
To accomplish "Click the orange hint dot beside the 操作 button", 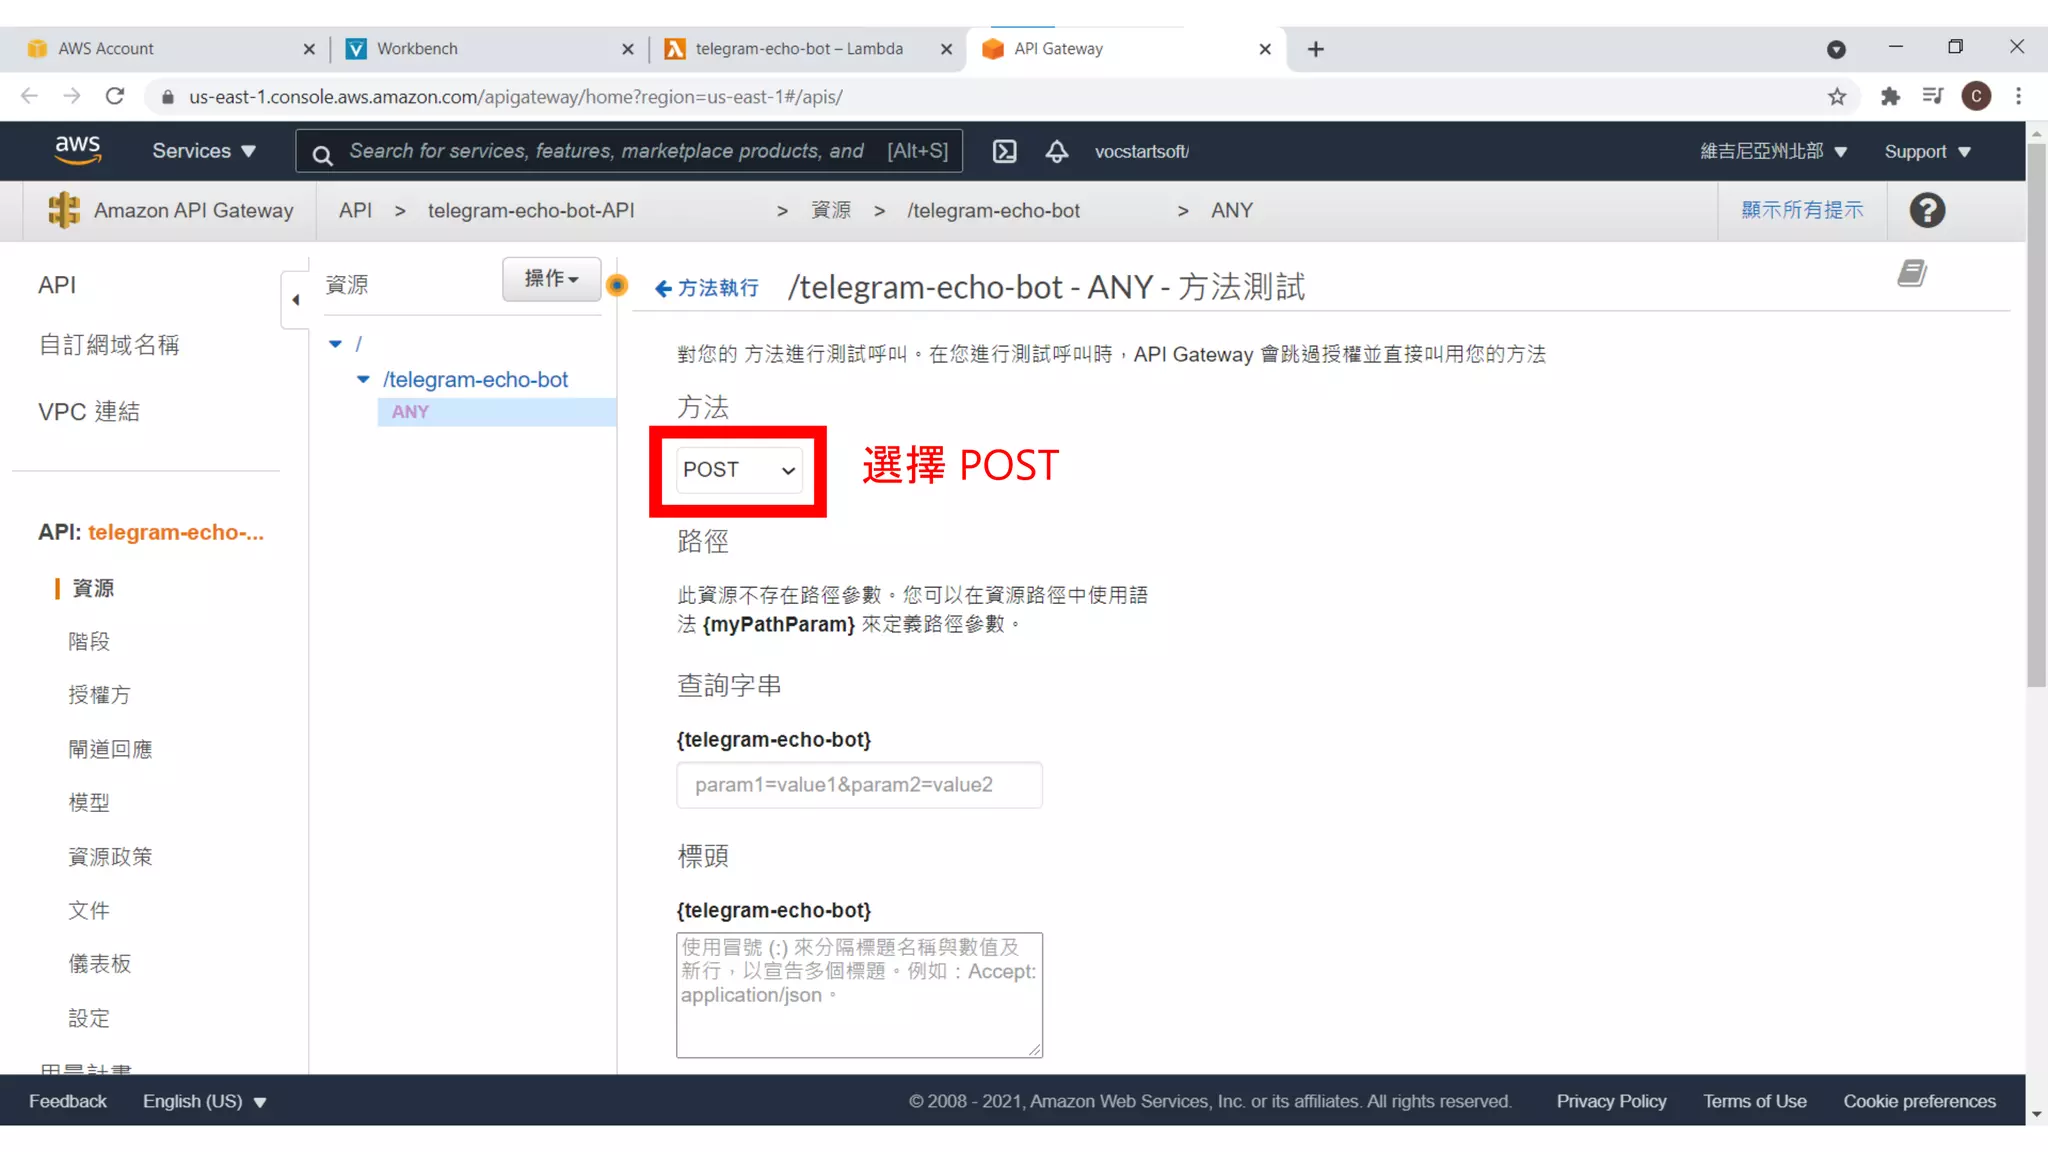I will coord(617,285).
